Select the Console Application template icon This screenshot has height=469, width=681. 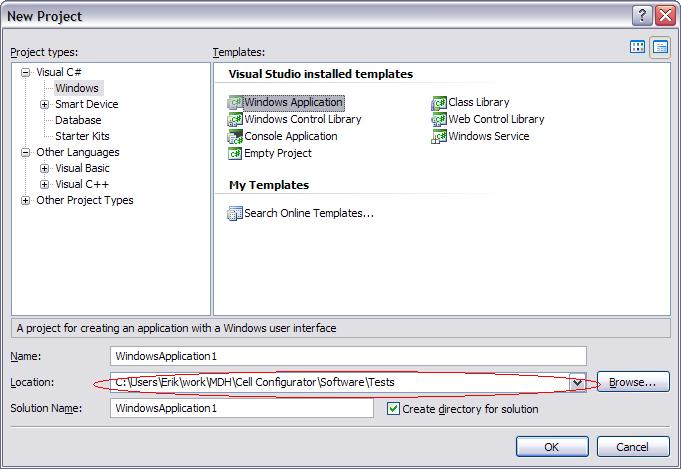coord(235,136)
